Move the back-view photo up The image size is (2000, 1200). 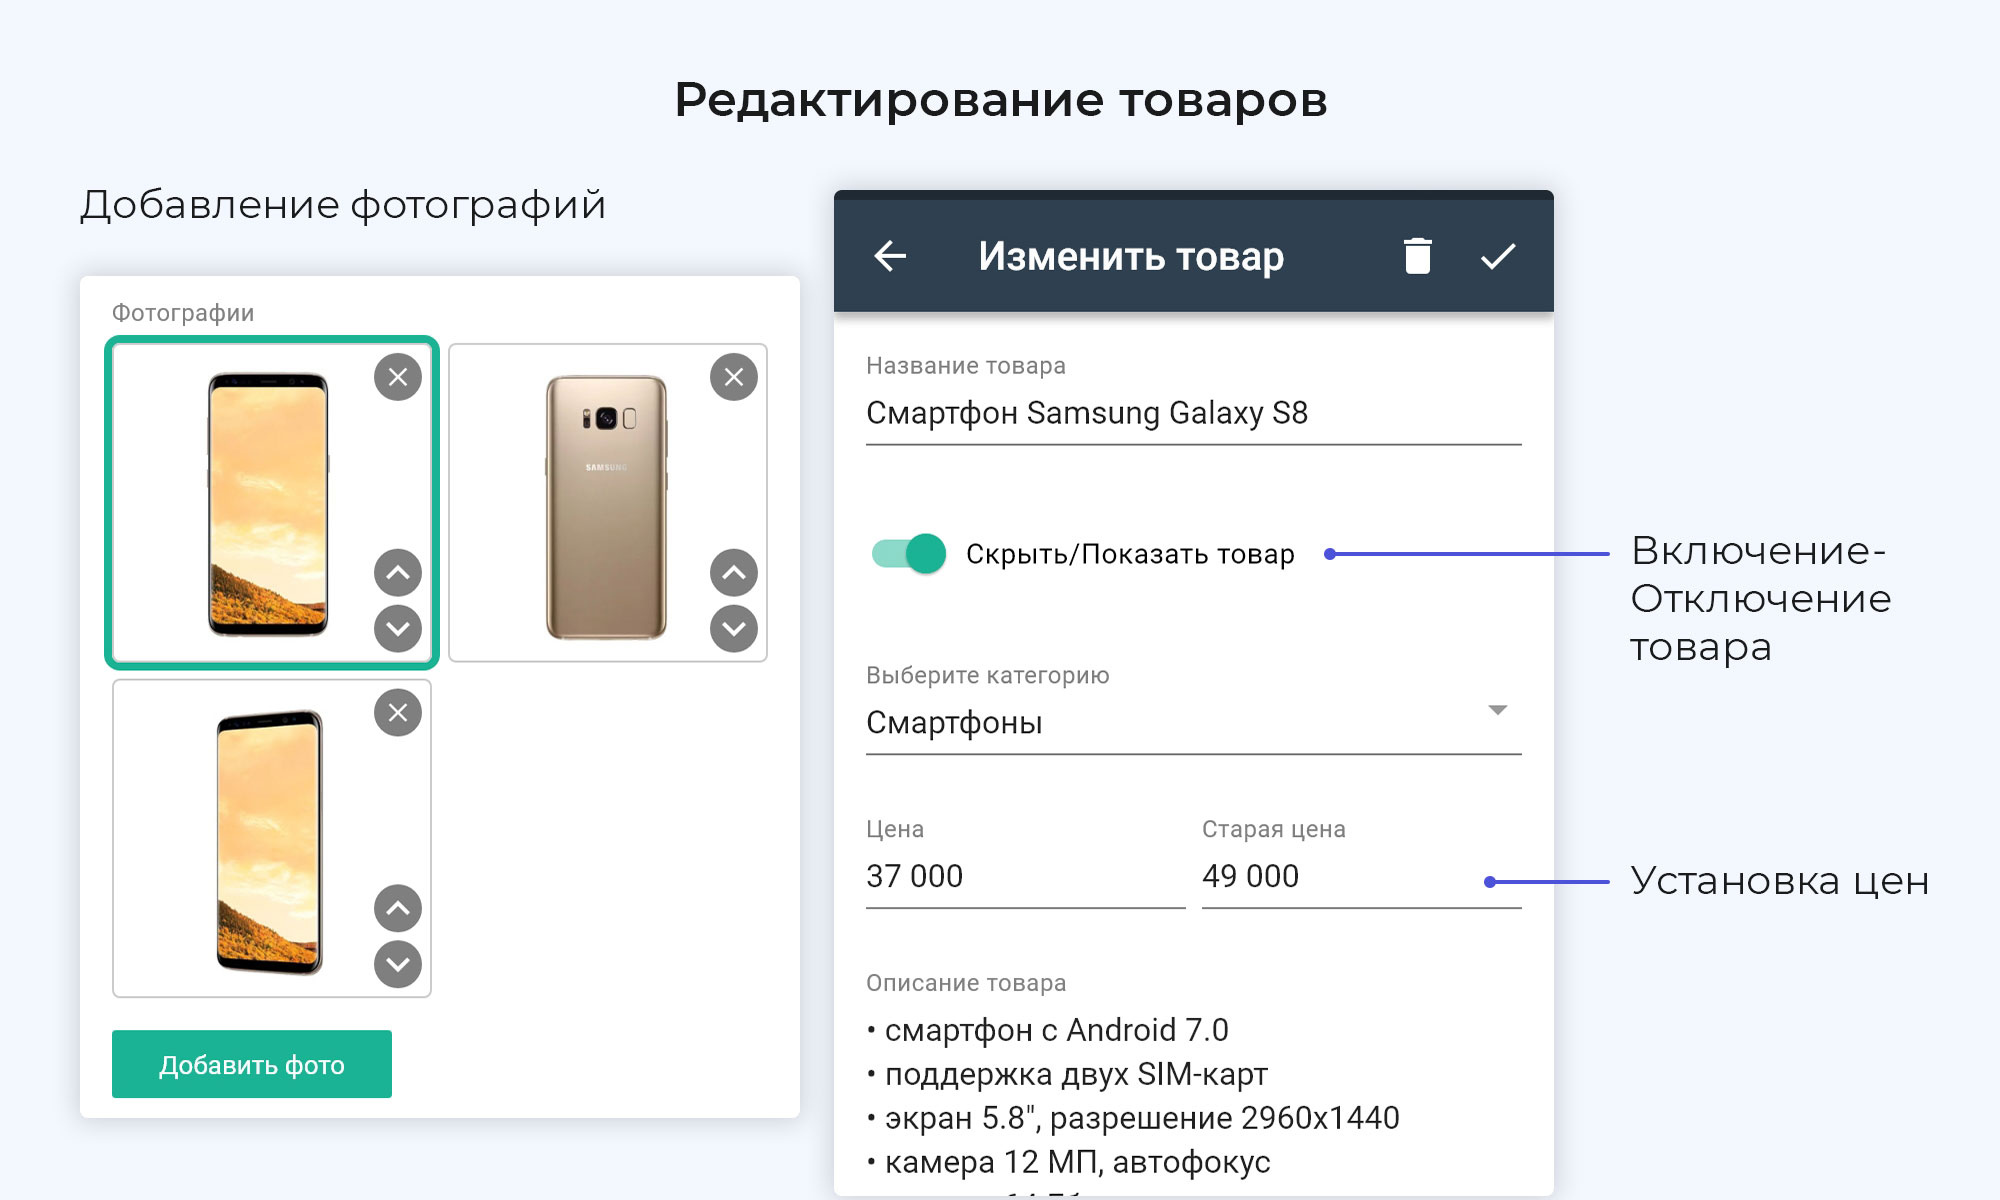(734, 573)
